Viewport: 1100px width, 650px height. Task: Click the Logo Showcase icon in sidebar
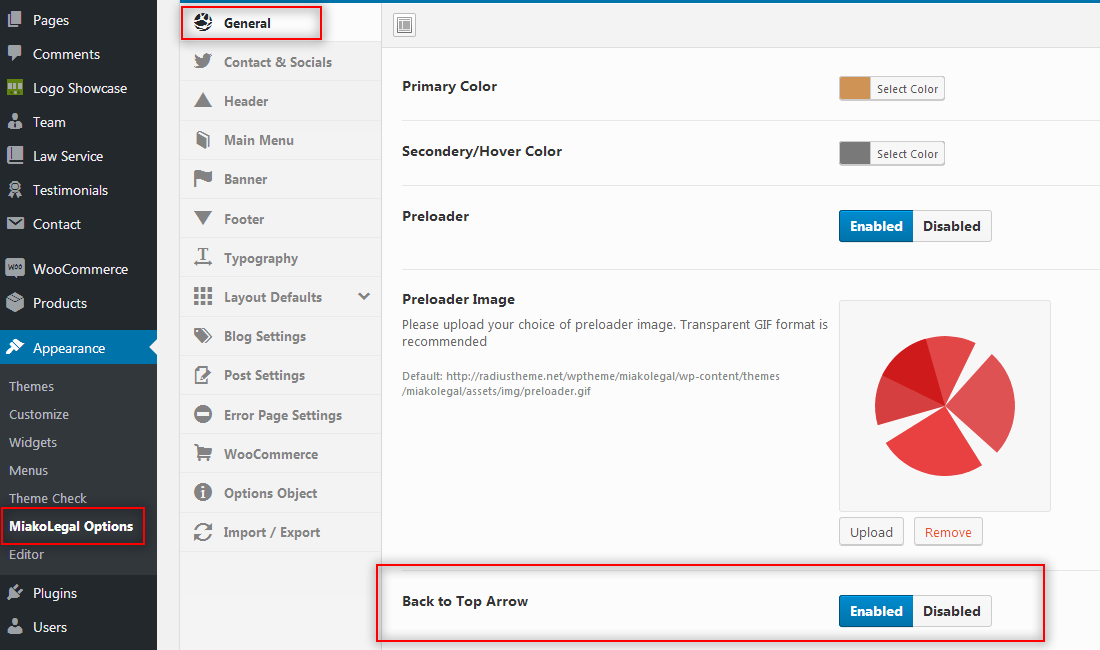point(15,88)
